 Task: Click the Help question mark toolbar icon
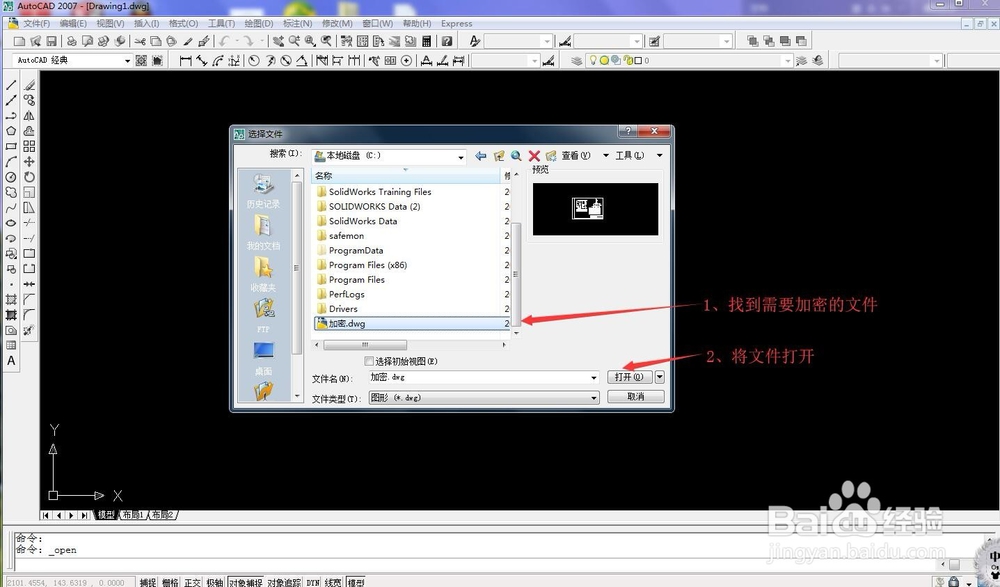[x=447, y=41]
